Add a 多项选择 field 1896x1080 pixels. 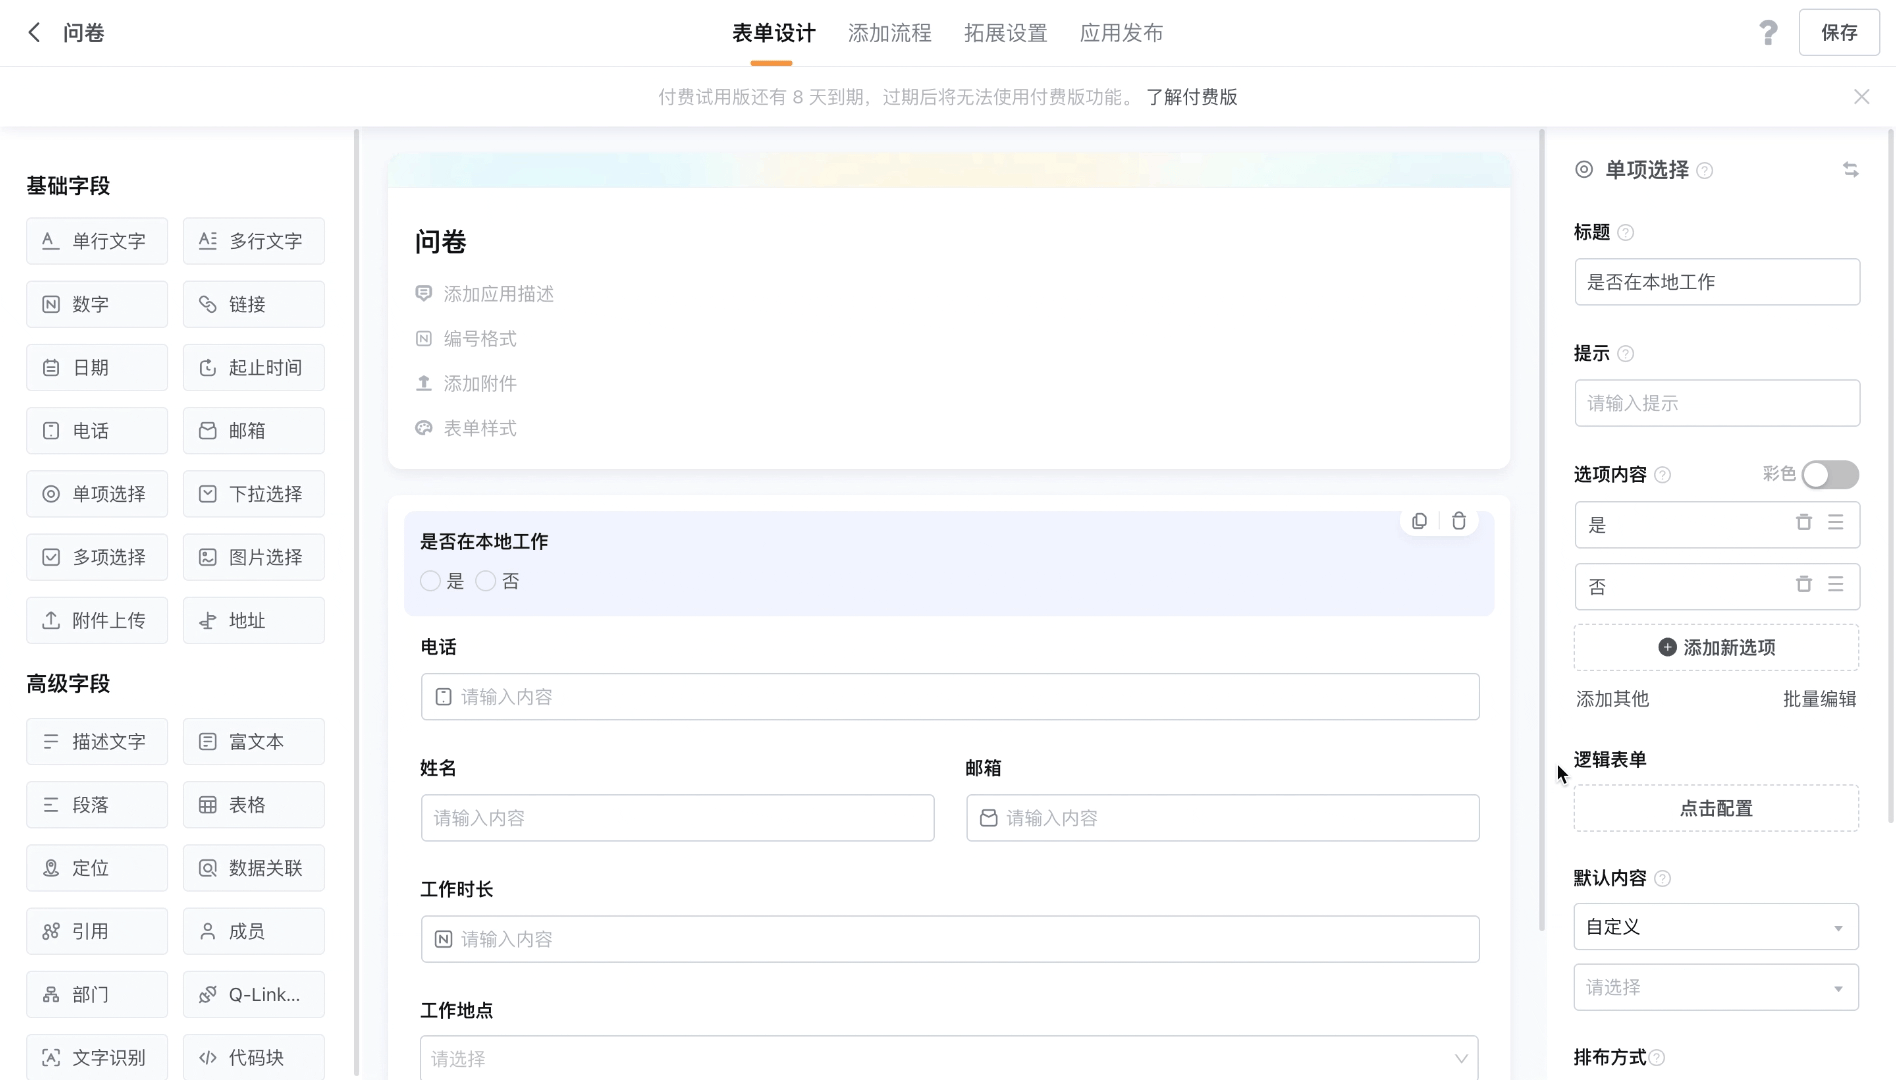click(97, 557)
